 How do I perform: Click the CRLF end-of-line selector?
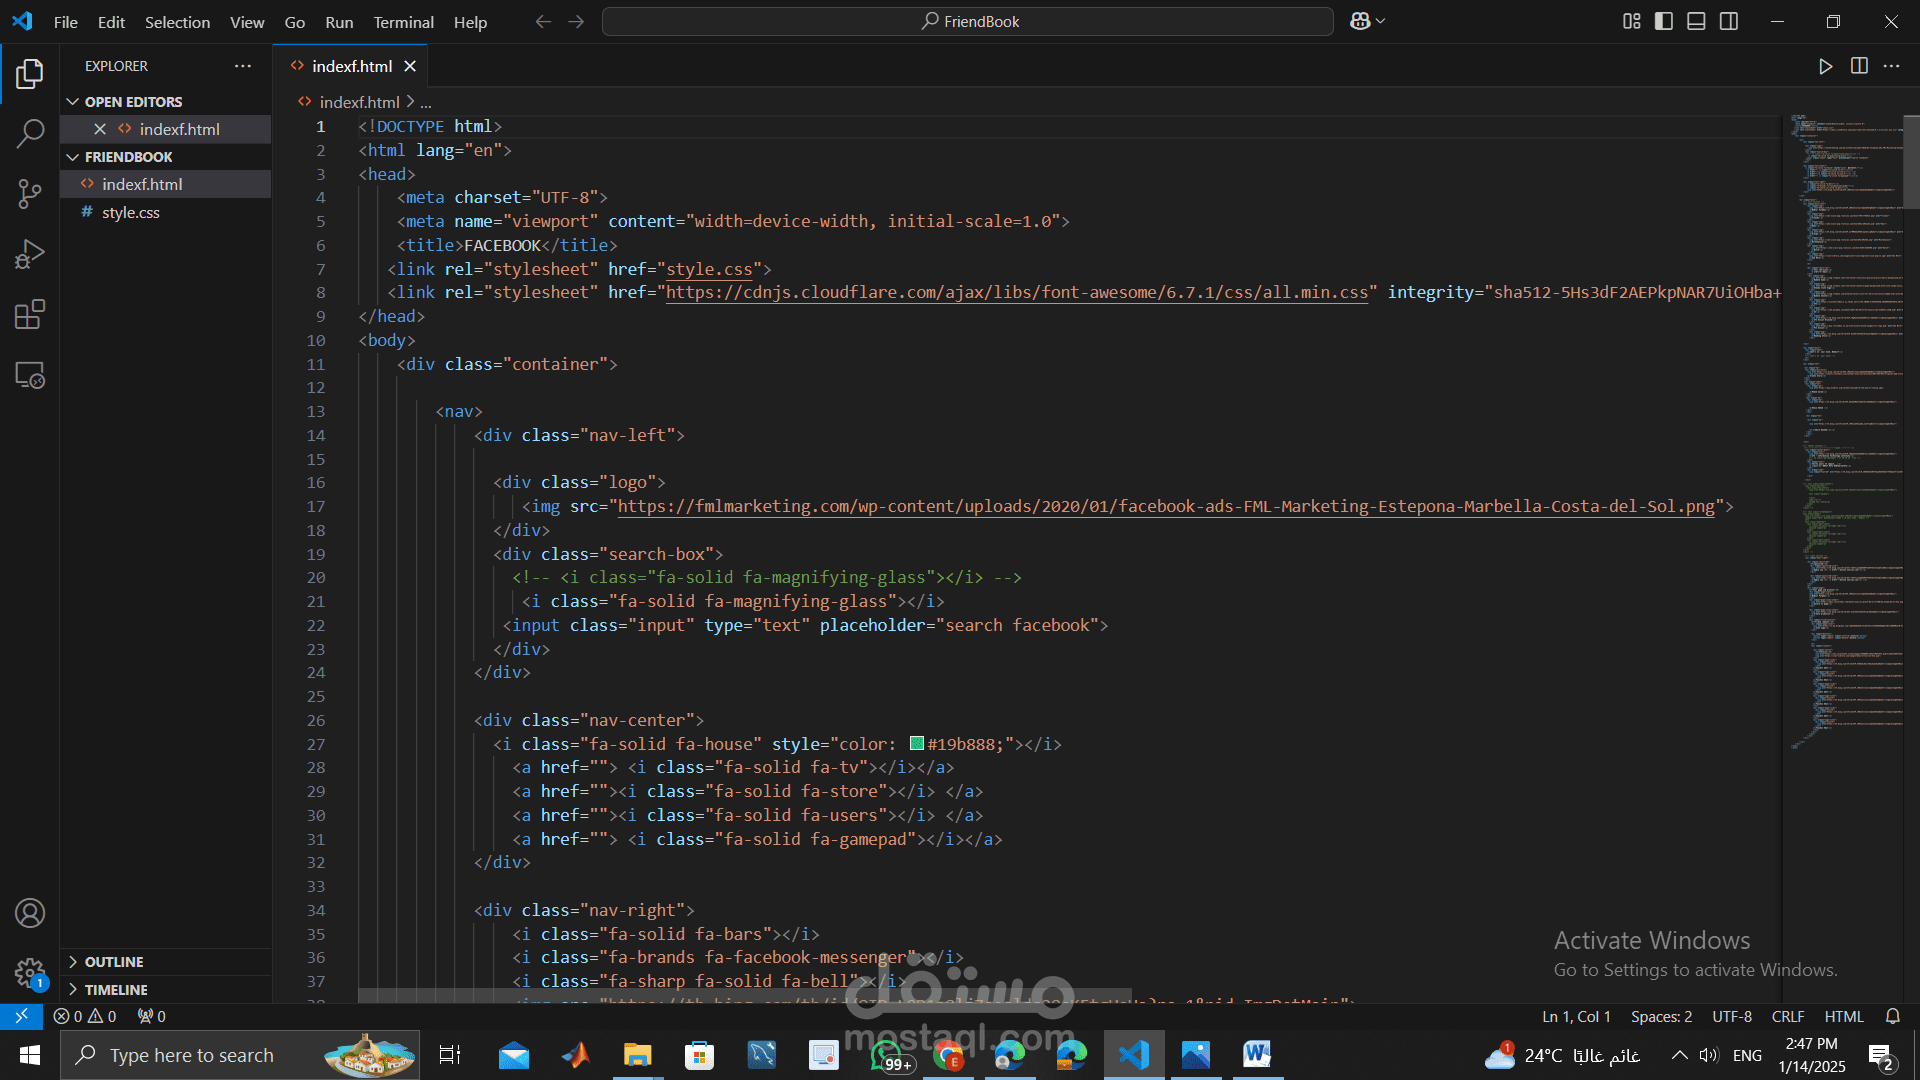(x=1787, y=1016)
